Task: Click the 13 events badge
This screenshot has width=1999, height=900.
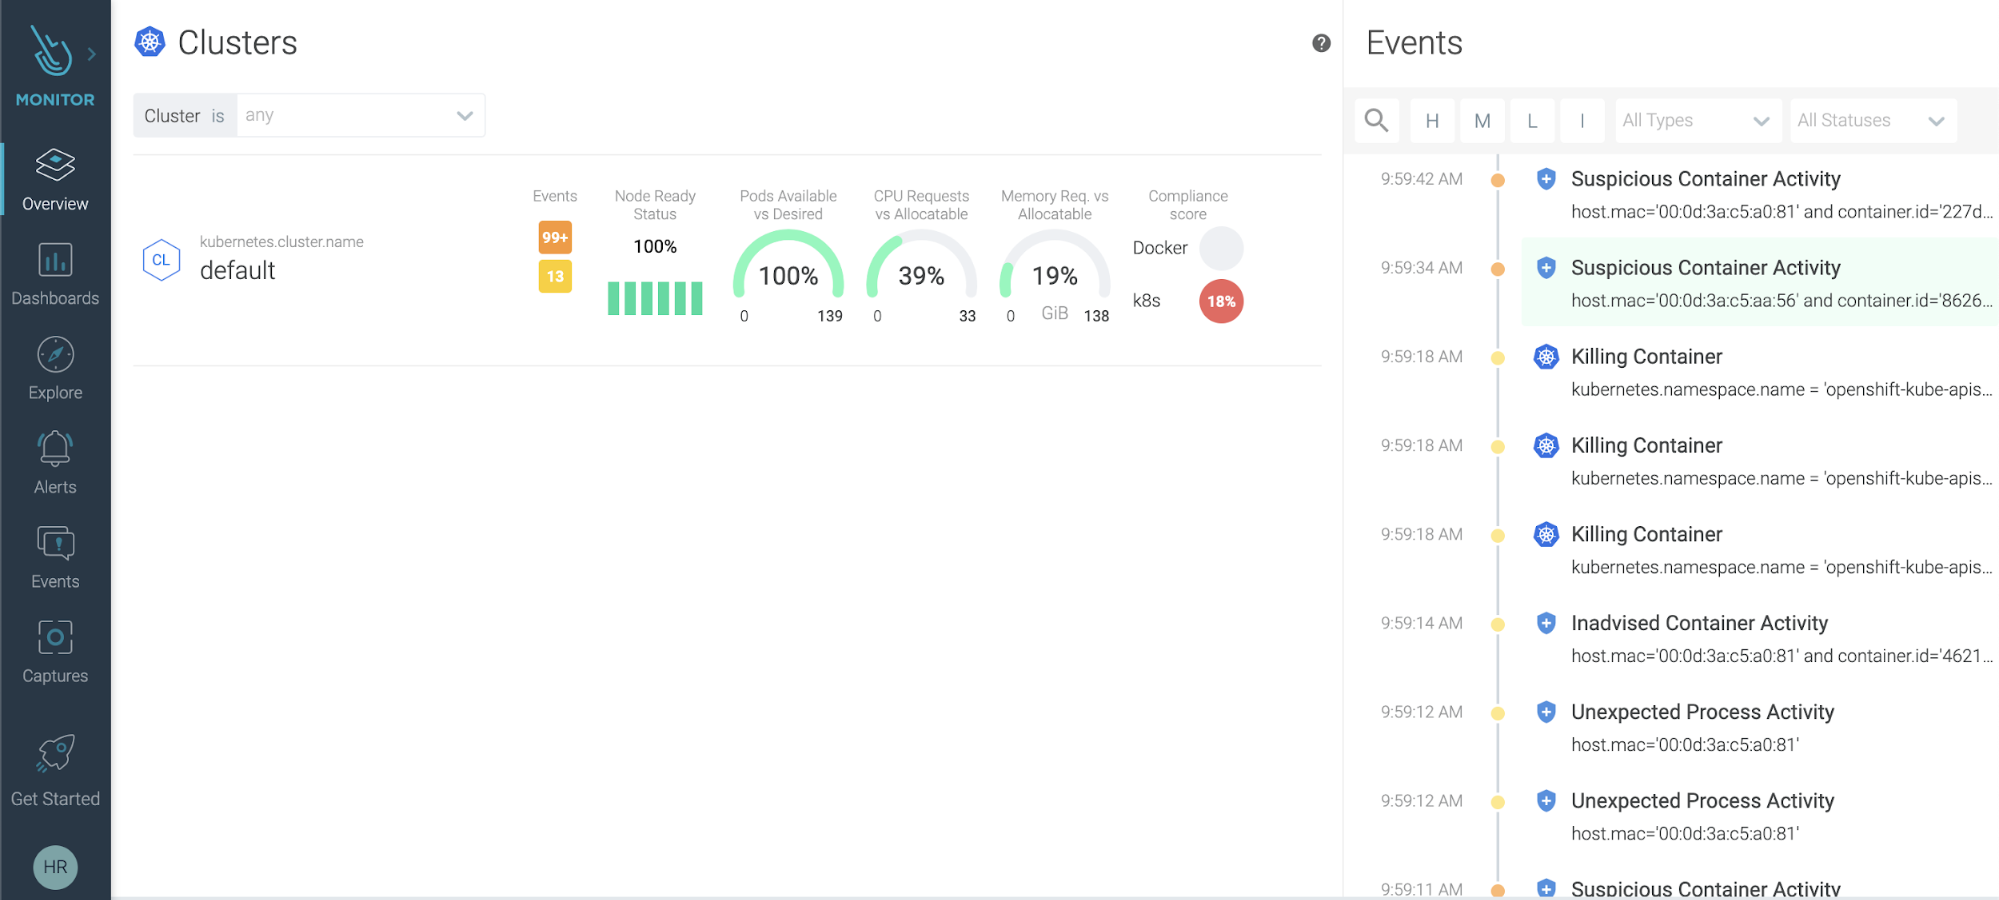Action: [x=555, y=276]
